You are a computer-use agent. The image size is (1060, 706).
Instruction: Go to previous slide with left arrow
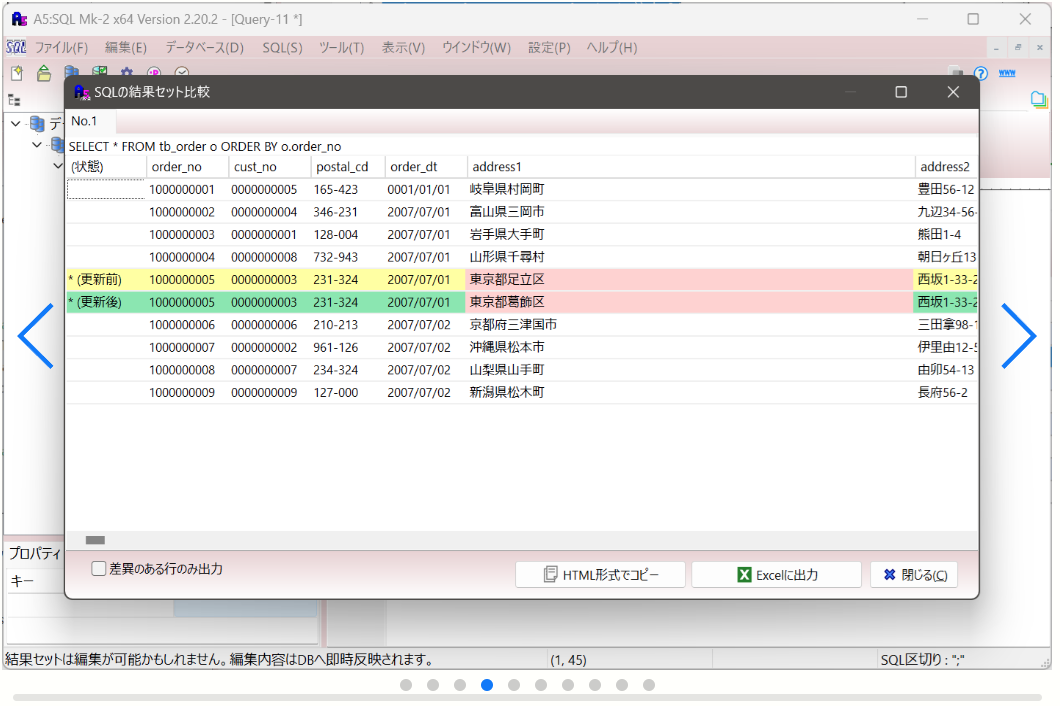pyautogui.click(x=36, y=336)
